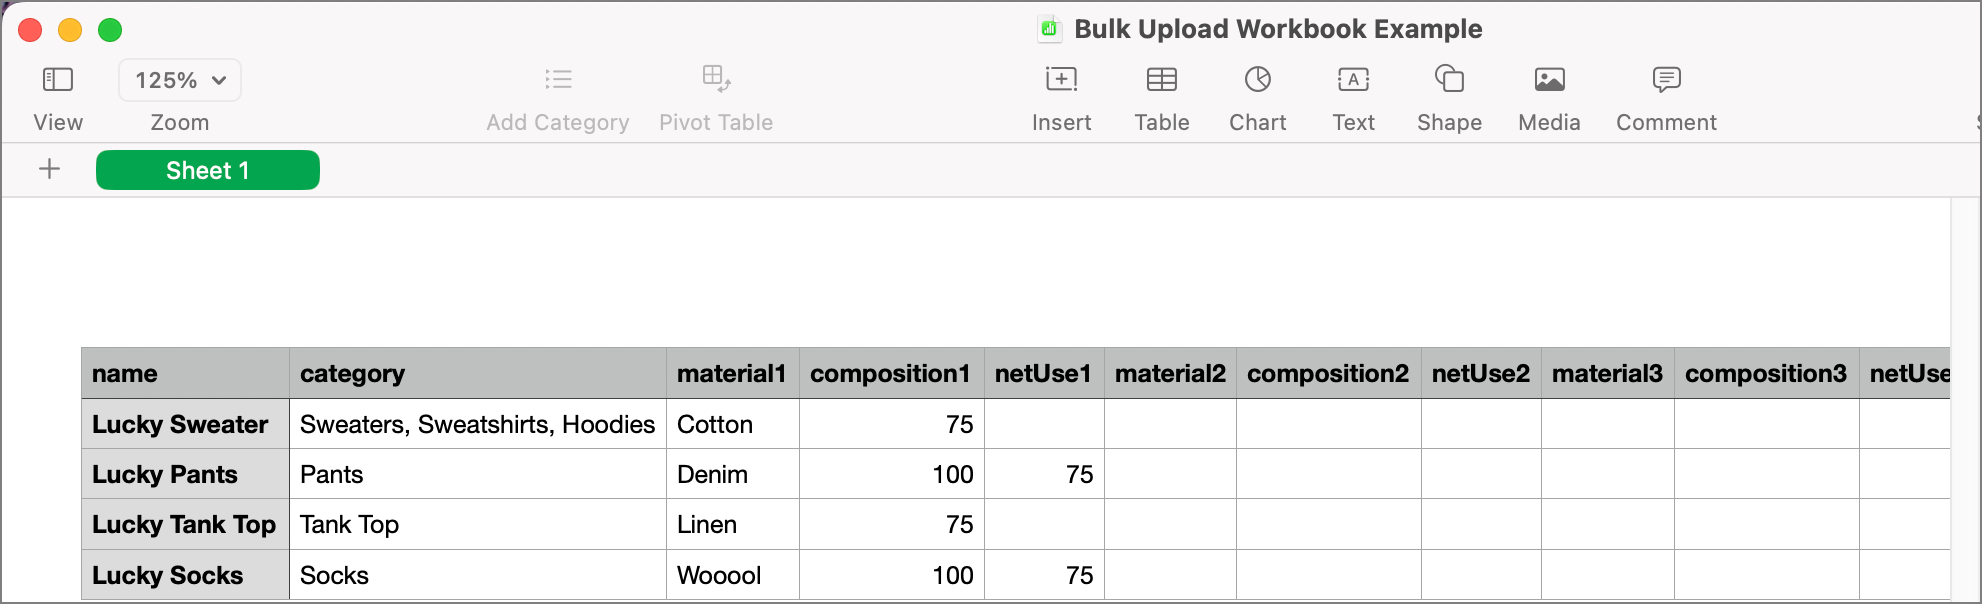Click the green fullscreen window button
Viewport: 1982px width, 604px height.
click(110, 30)
